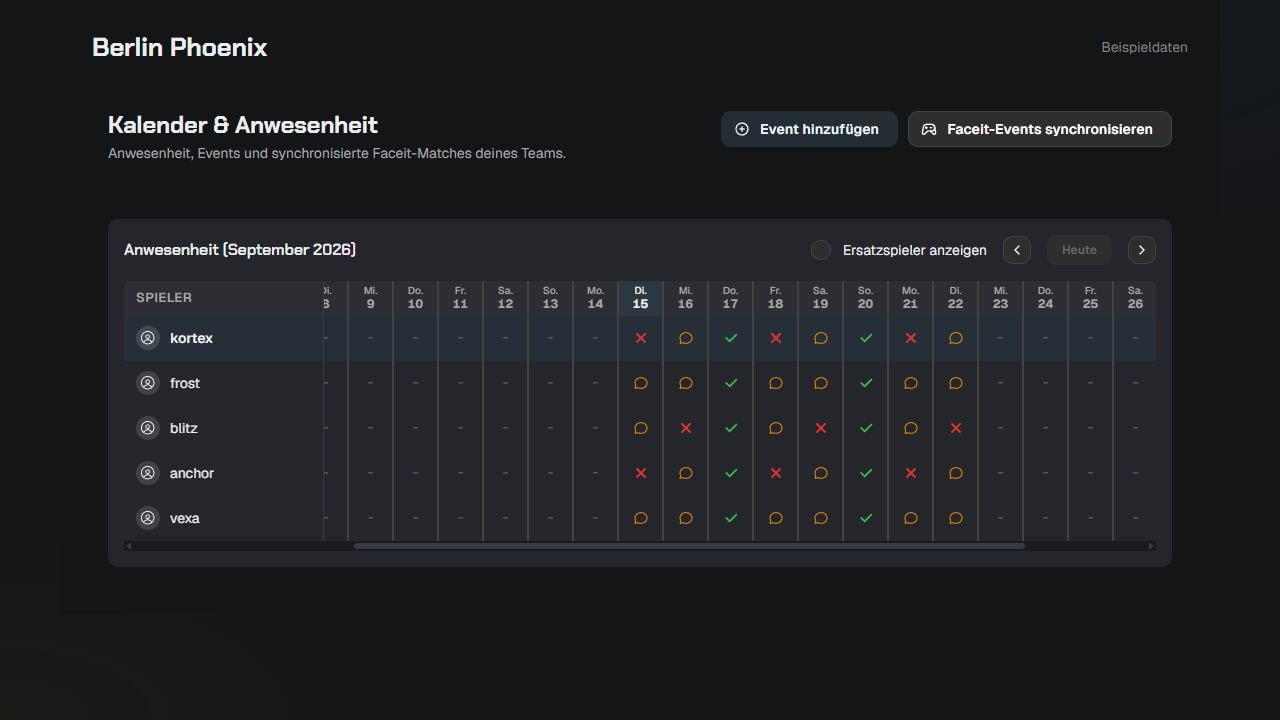Viewport: 1280px width, 720px height.
Task: Click the player name anchor
Action: click(x=192, y=473)
